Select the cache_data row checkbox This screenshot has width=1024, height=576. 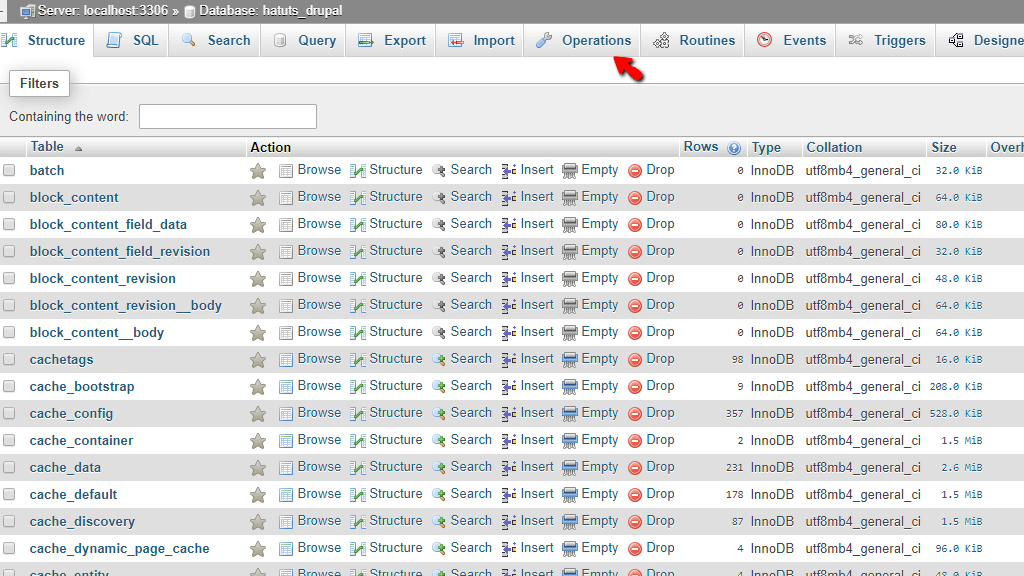(x=9, y=468)
